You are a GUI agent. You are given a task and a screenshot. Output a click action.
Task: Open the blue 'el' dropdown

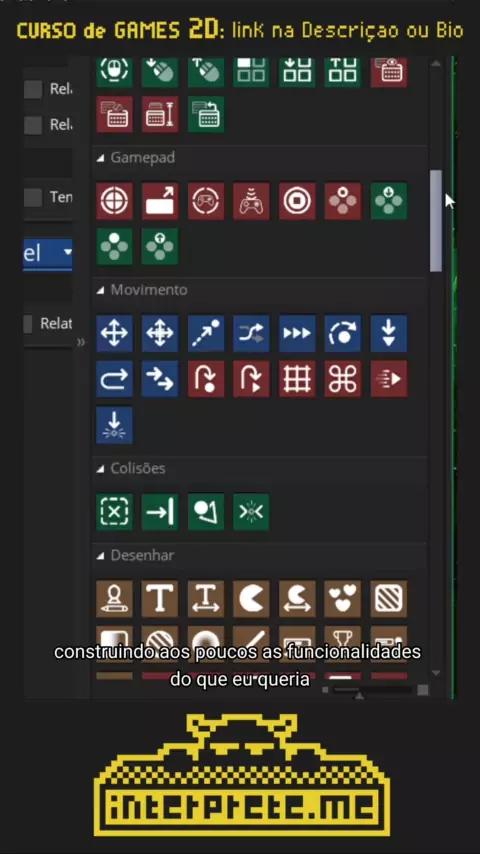(x=47, y=253)
